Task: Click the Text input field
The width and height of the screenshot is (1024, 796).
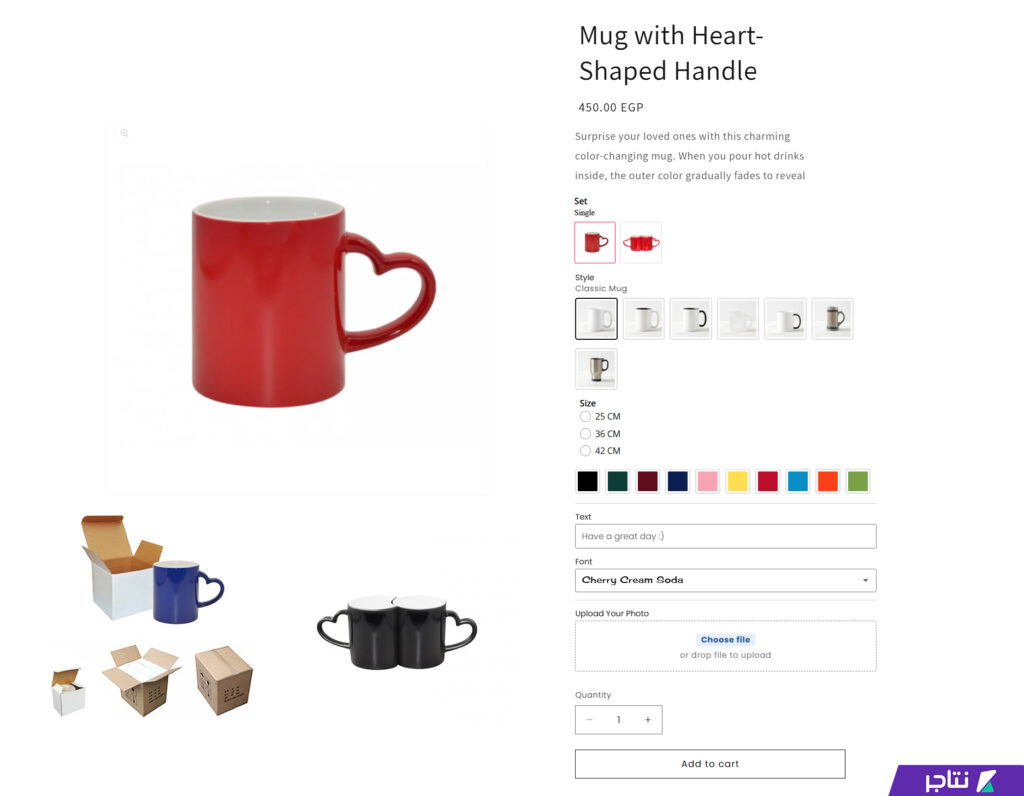Action: coord(726,536)
